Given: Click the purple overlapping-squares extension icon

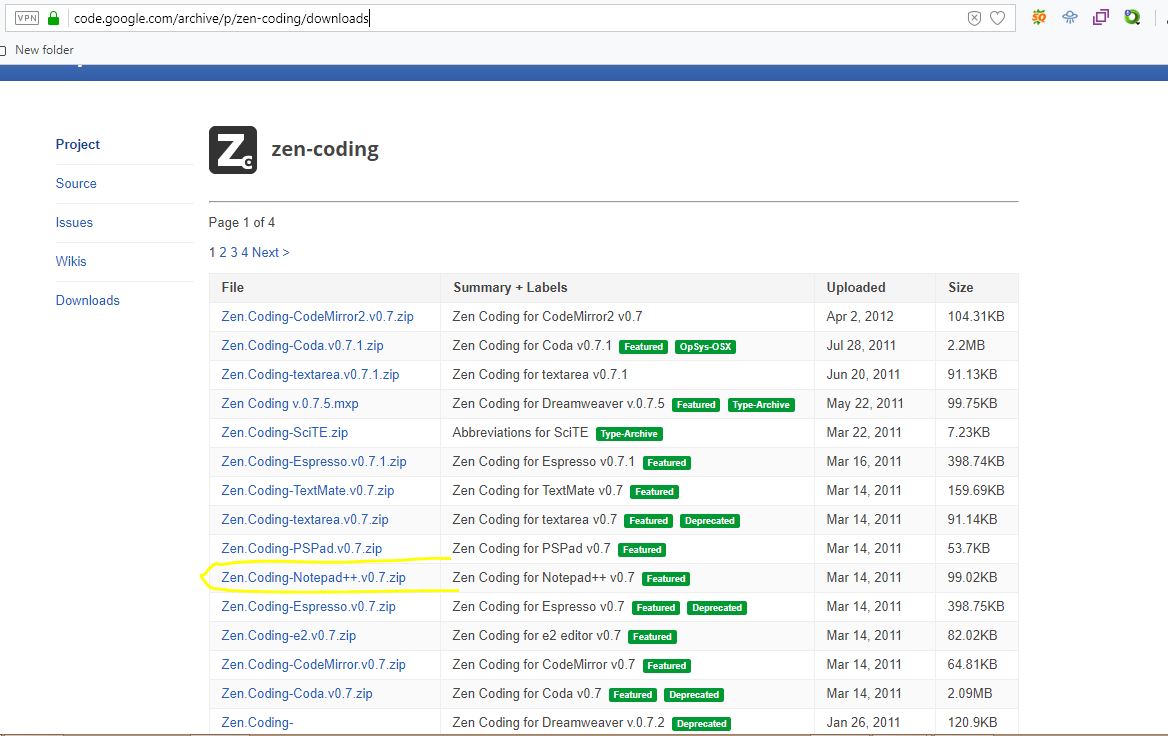Looking at the screenshot, I should point(1101,17).
